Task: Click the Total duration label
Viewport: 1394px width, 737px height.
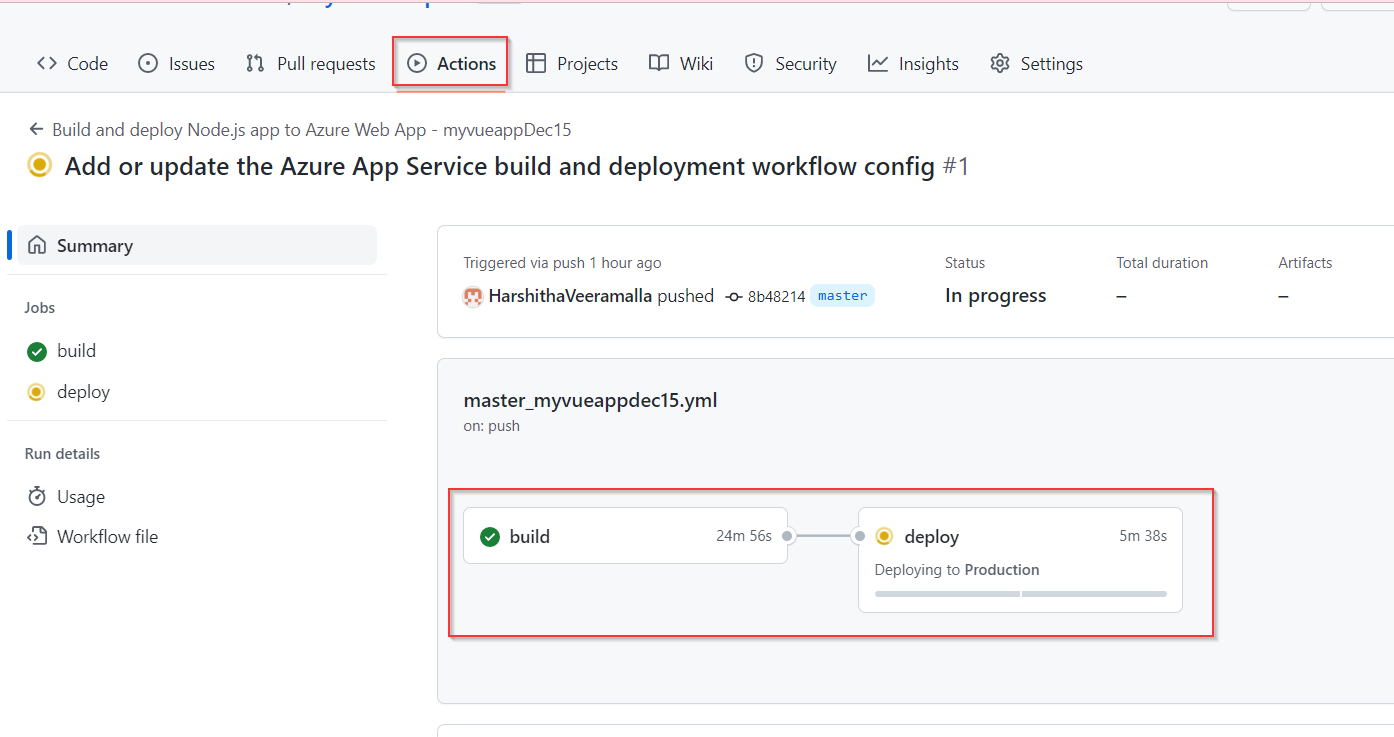Action: tap(1162, 263)
